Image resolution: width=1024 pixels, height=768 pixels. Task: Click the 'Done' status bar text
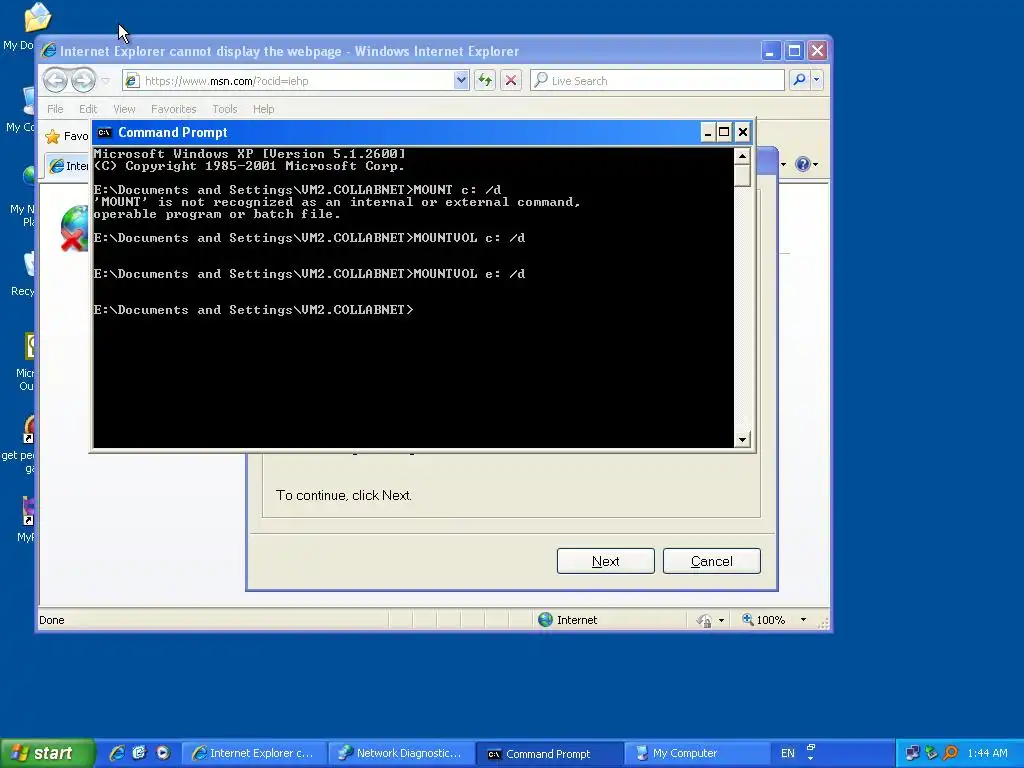52,620
